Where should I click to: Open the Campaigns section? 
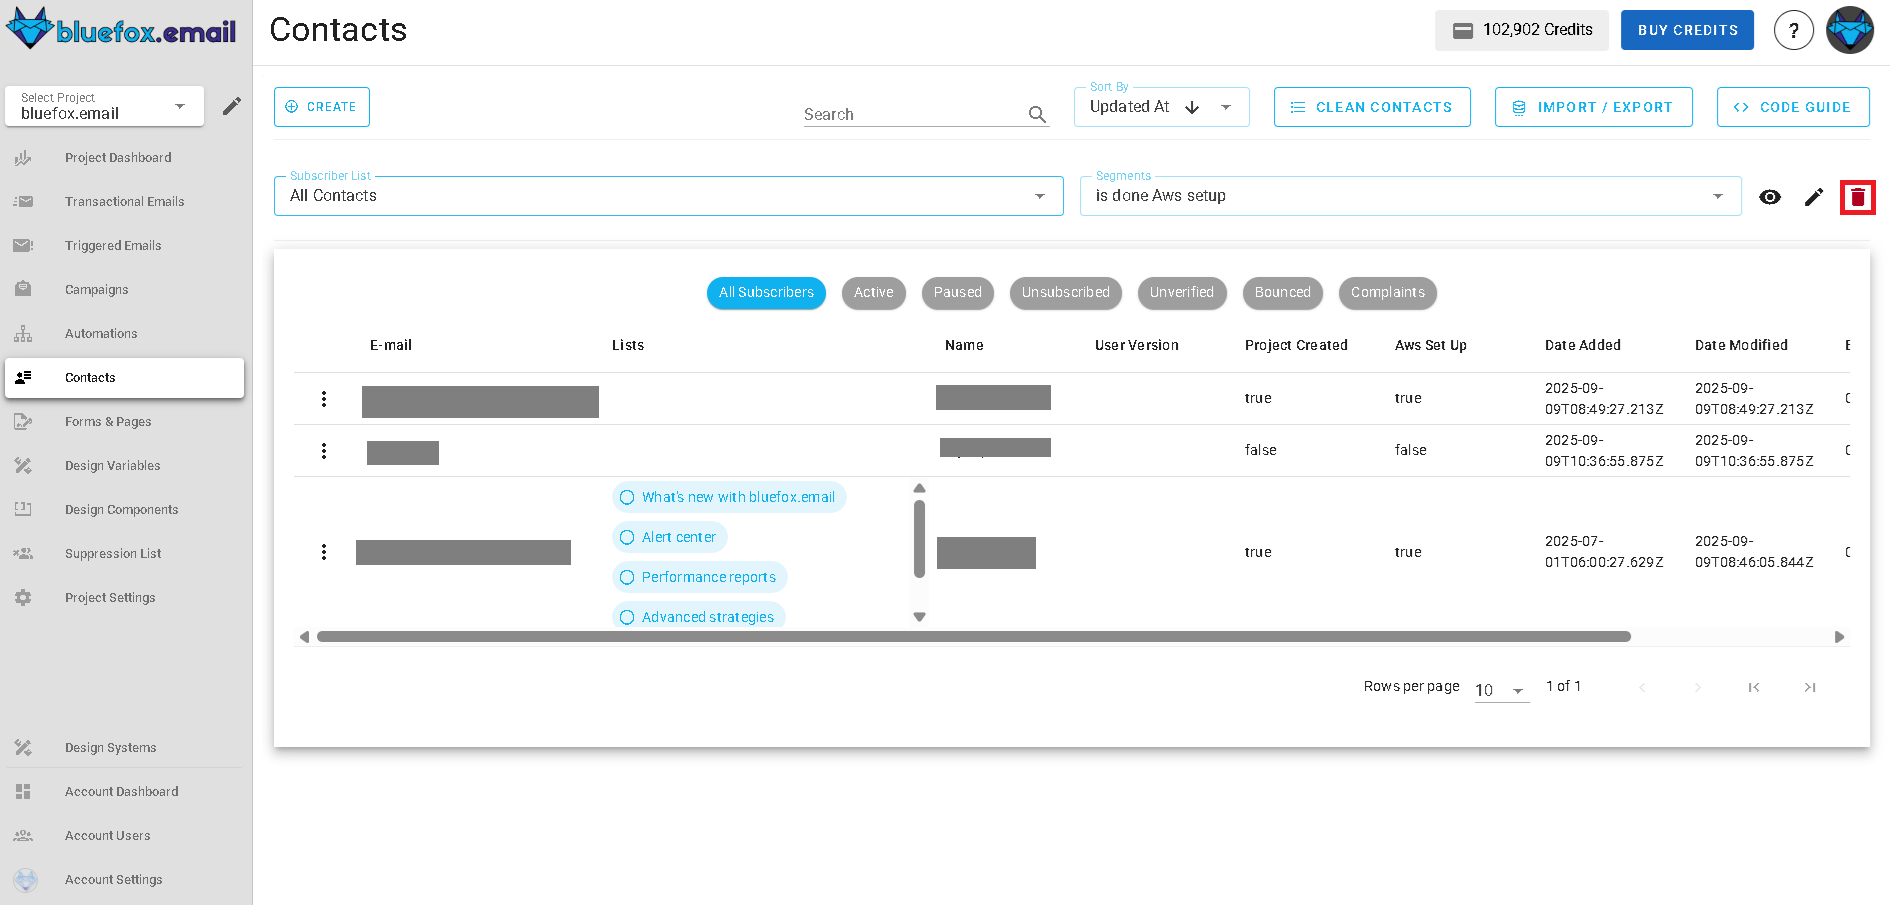point(96,289)
